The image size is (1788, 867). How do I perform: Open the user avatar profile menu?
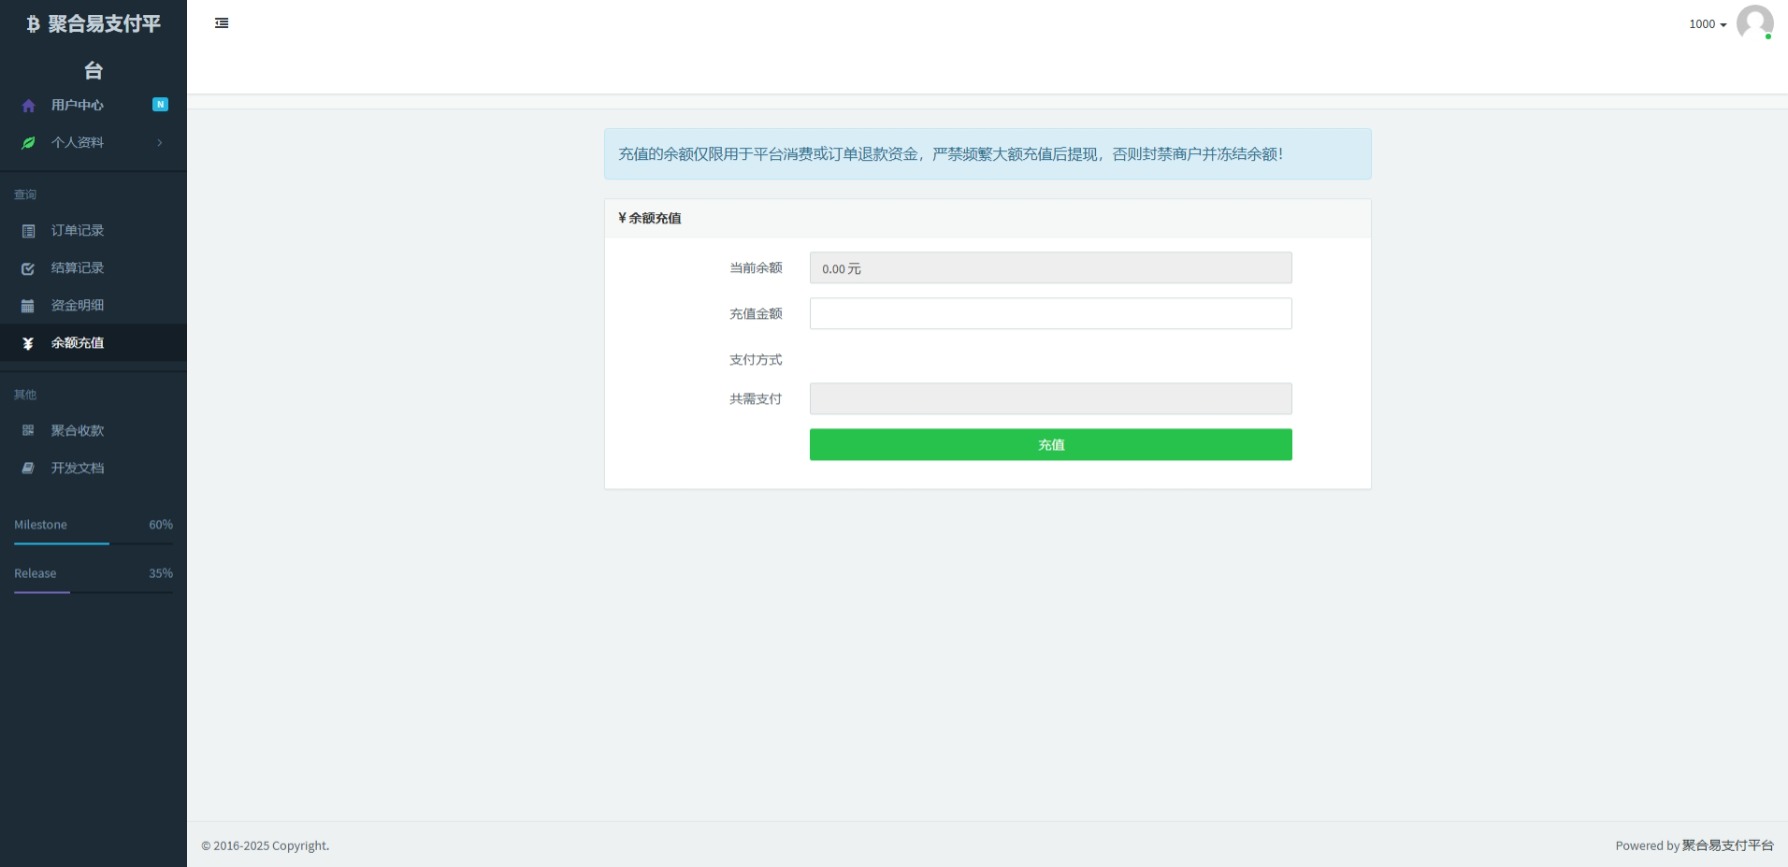tap(1754, 22)
